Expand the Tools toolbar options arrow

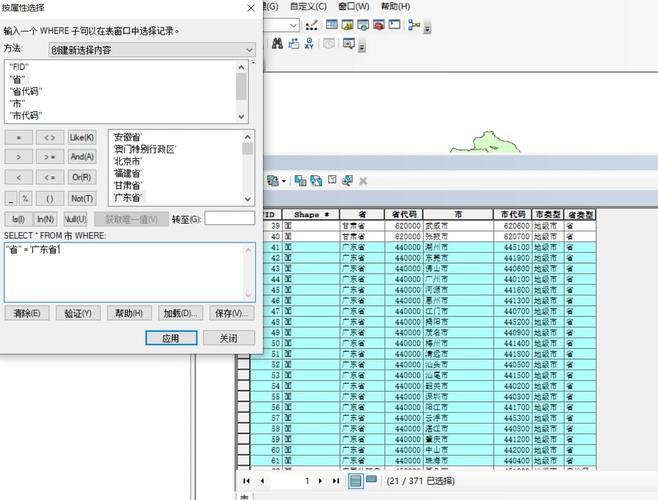(x=362, y=47)
